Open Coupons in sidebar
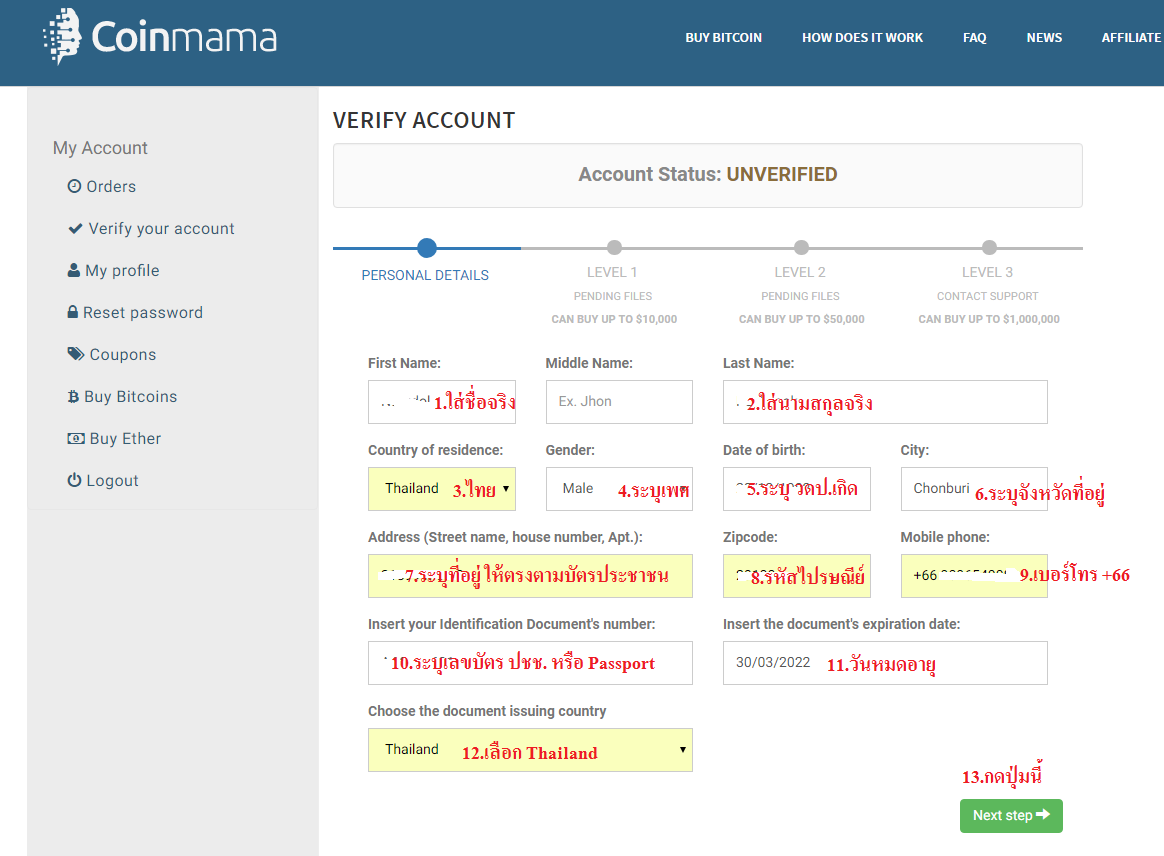The height and width of the screenshot is (856, 1164). [x=123, y=355]
